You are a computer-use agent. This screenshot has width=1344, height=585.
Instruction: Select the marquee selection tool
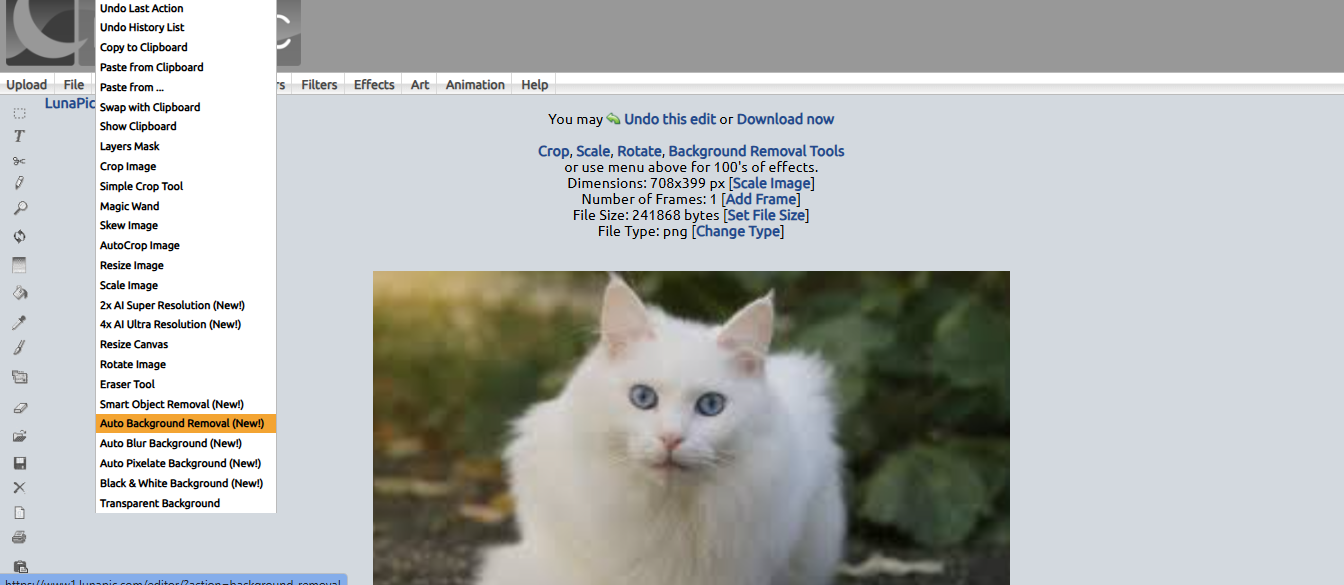tap(19, 112)
